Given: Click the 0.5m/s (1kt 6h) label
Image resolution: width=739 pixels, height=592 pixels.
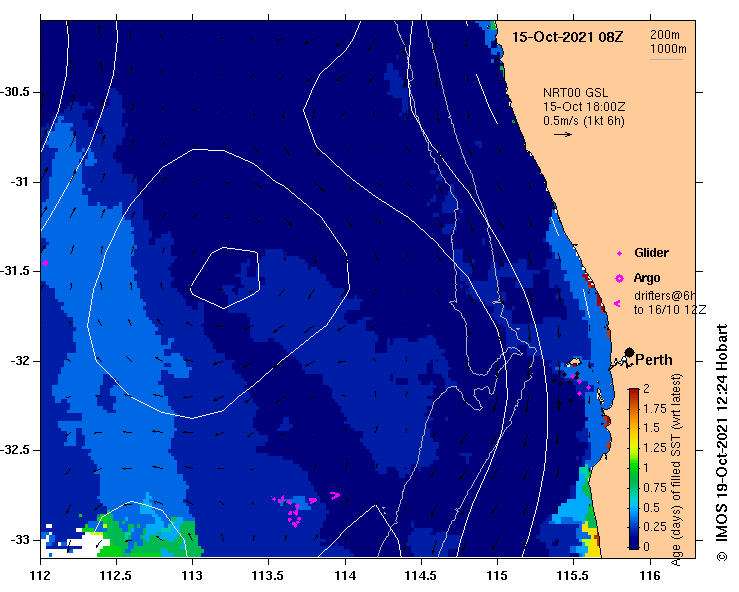Looking at the screenshot, I should (x=583, y=121).
